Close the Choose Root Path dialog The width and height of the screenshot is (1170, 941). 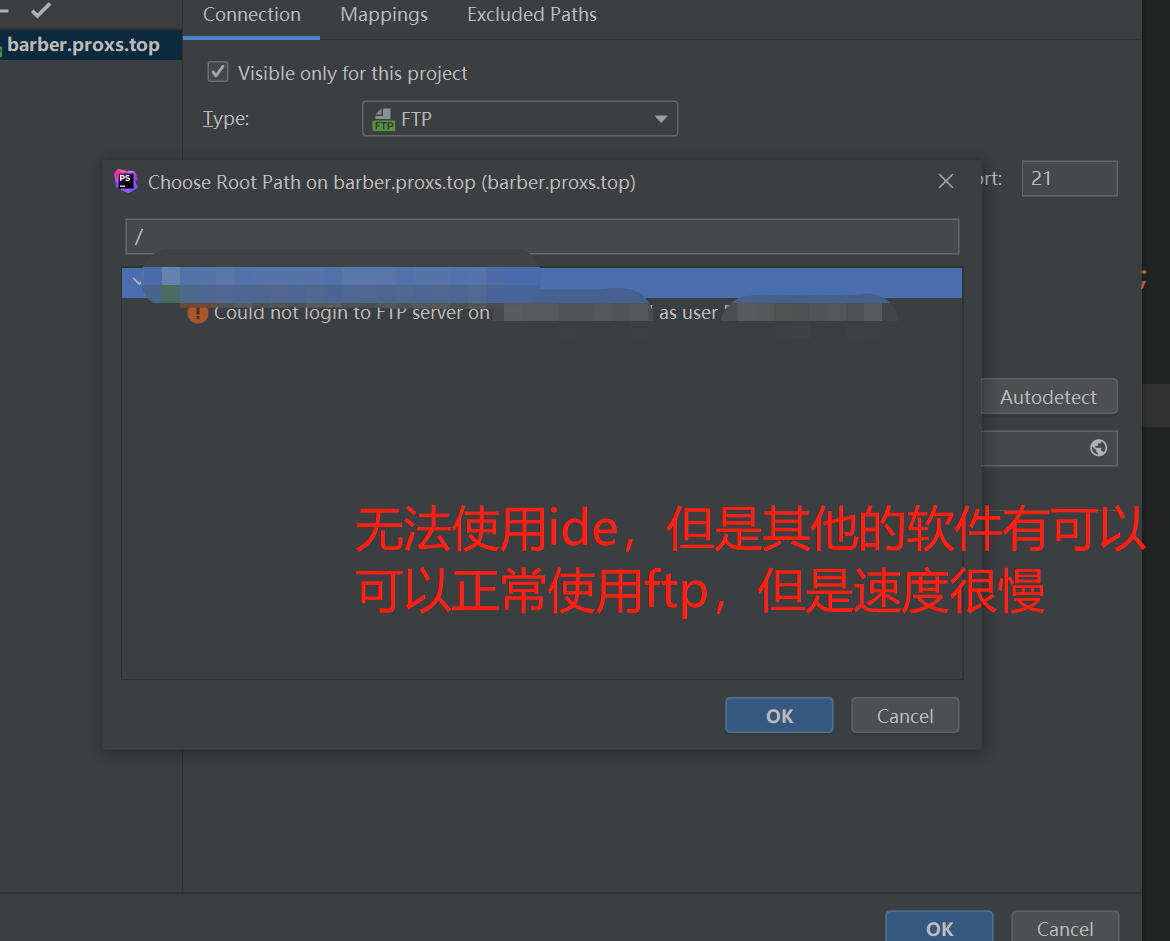[x=945, y=181]
